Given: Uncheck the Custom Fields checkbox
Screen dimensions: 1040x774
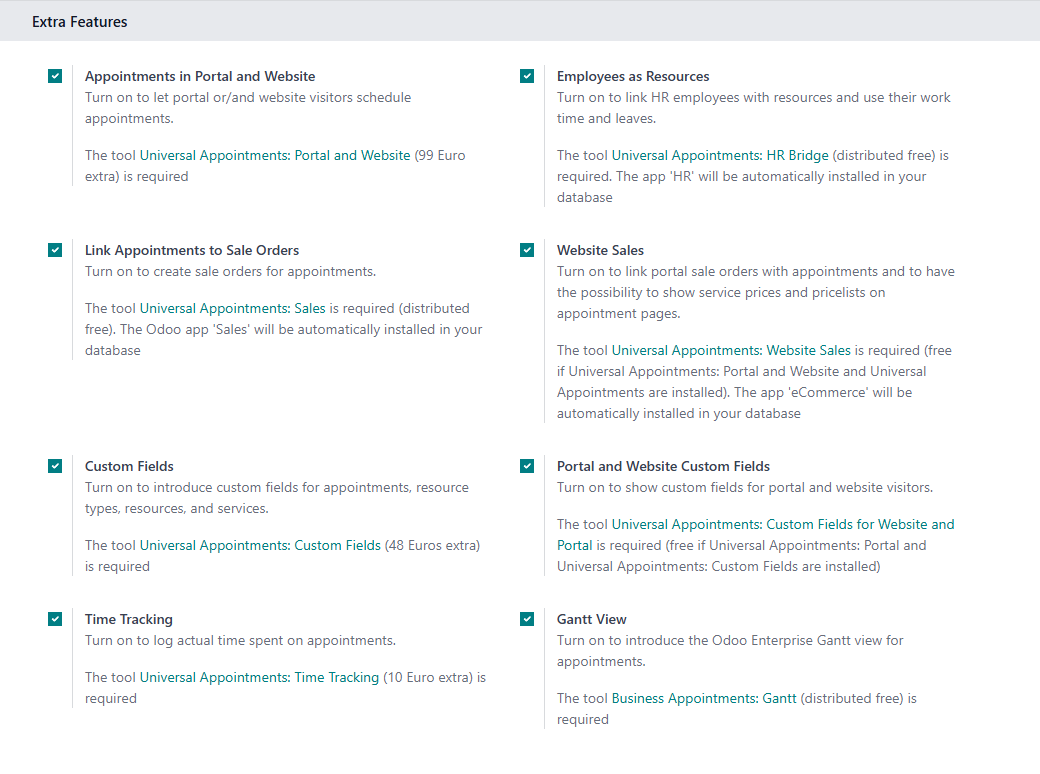Looking at the screenshot, I should click(x=55, y=466).
